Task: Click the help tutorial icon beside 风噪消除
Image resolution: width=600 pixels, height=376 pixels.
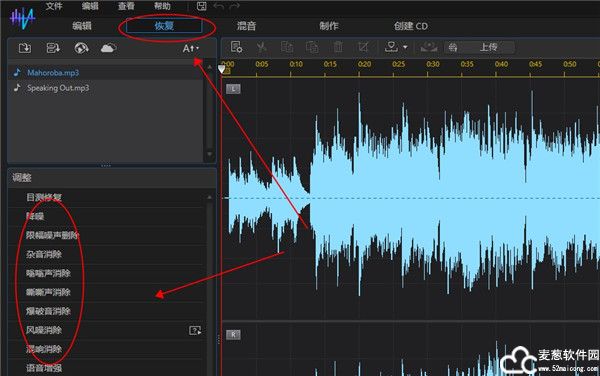Action: [x=195, y=330]
